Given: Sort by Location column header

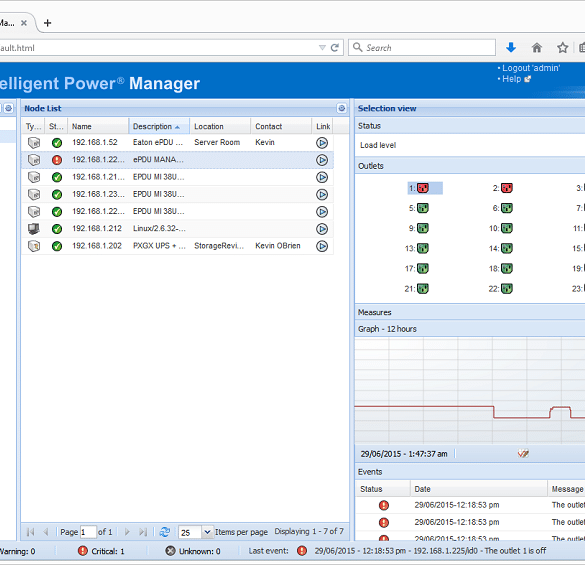Looking at the screenshot, I should (220, 126).
